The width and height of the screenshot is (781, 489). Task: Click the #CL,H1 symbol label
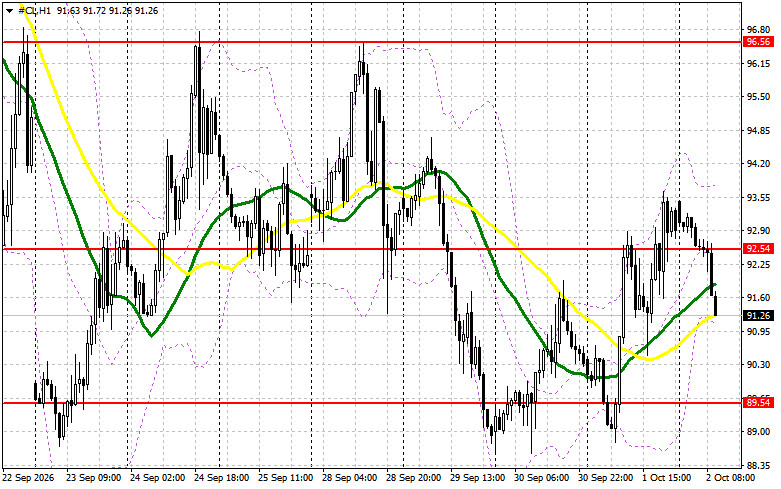coord(35,10)
